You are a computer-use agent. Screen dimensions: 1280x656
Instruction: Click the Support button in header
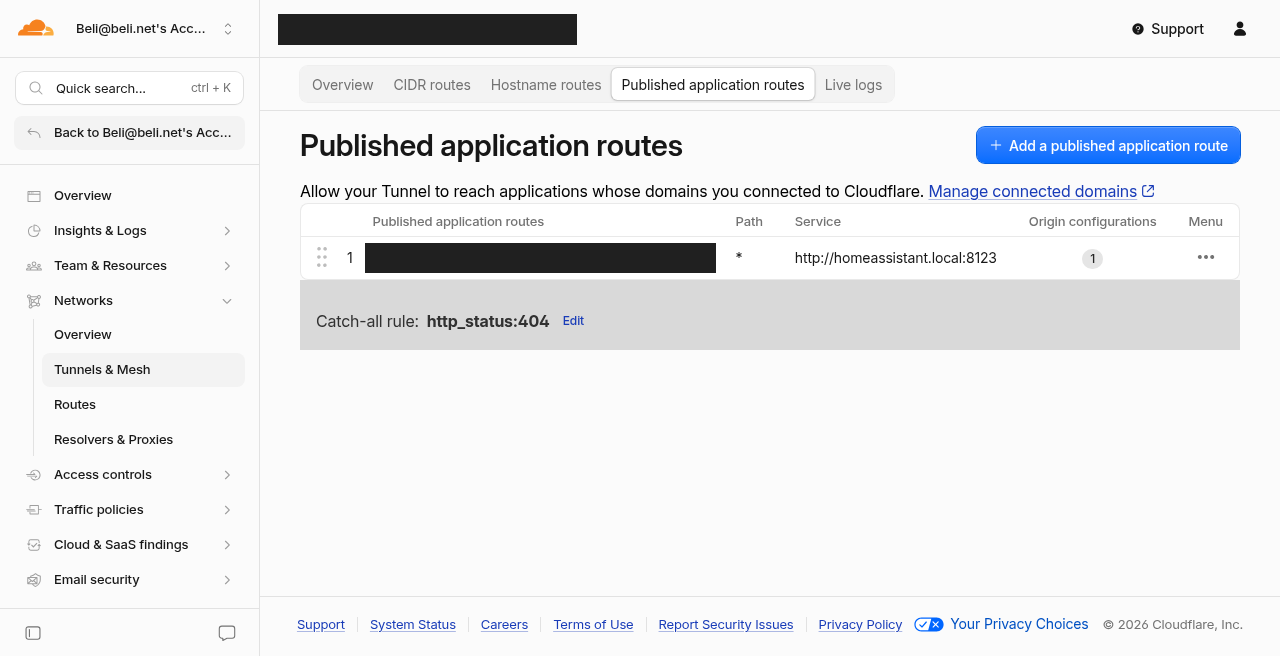coord(1168,29)
